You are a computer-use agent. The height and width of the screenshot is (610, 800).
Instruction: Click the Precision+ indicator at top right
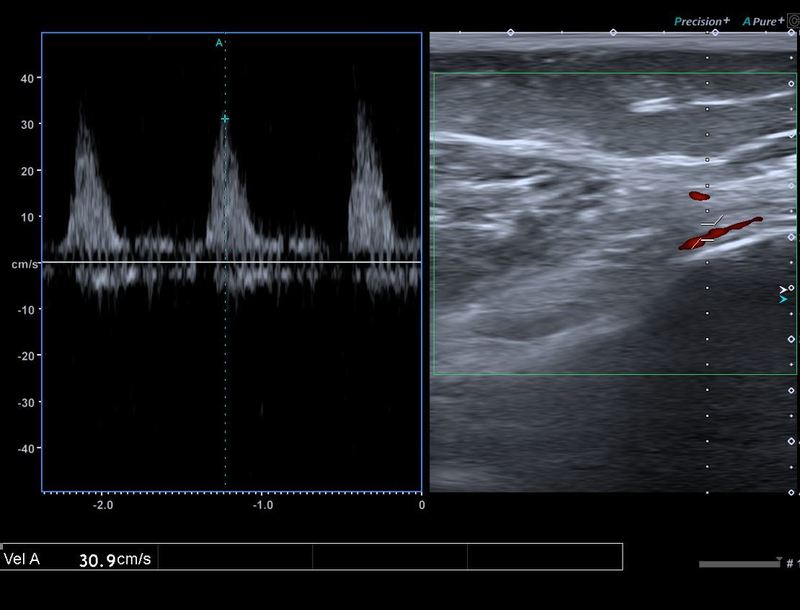(702, 20)
